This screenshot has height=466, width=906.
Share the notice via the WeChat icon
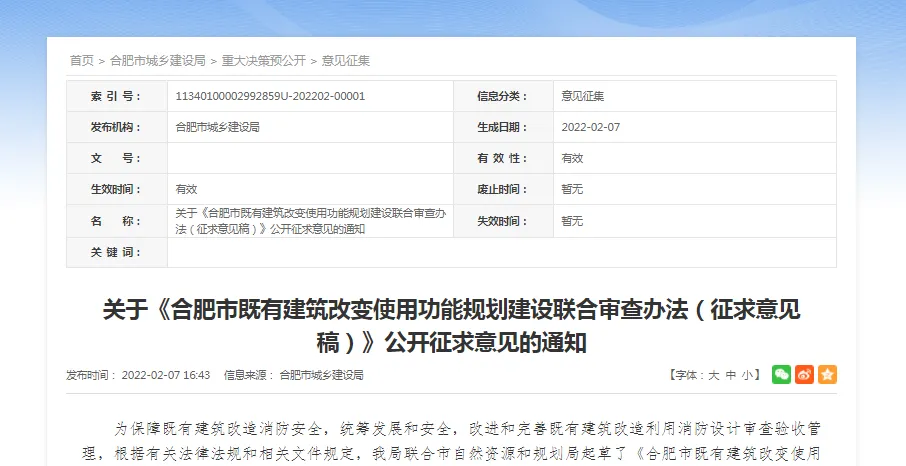(780, 375)
